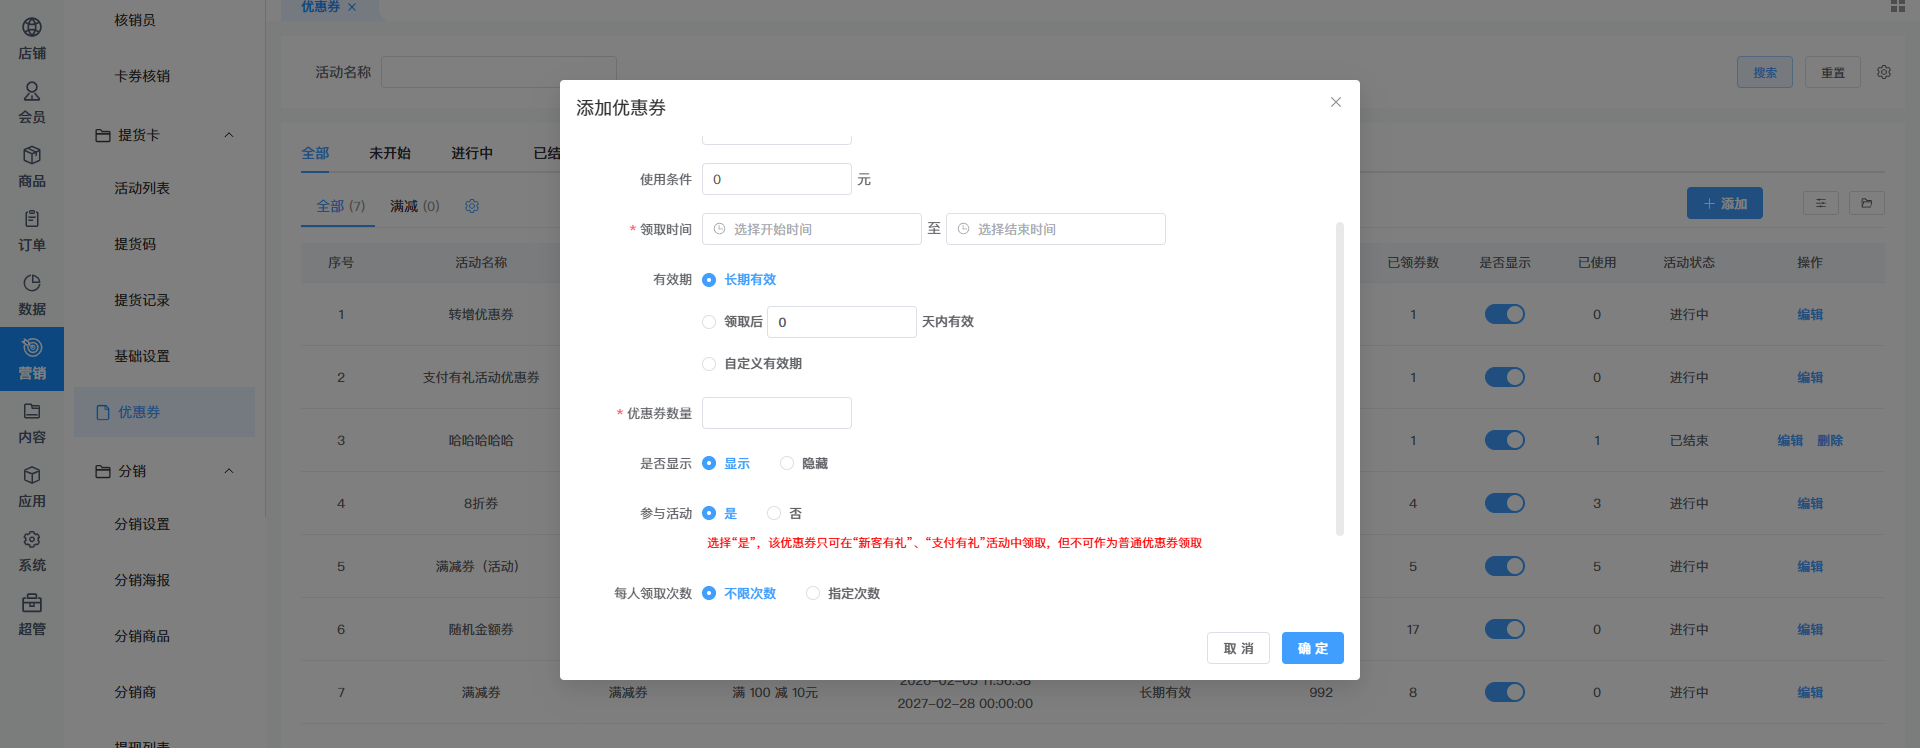The height and width of the screenshot is (748, 1920).
Task: Switch to the 全部 status tab
Action: pos(315,153)
